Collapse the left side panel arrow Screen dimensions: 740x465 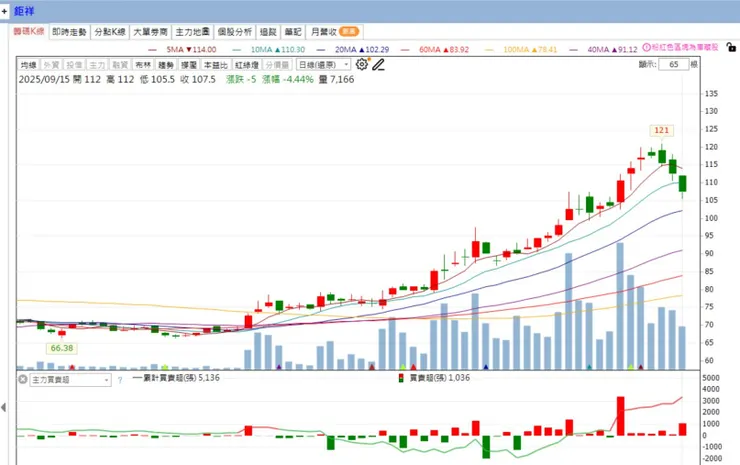pyautogui.click(x=3, y=407)
